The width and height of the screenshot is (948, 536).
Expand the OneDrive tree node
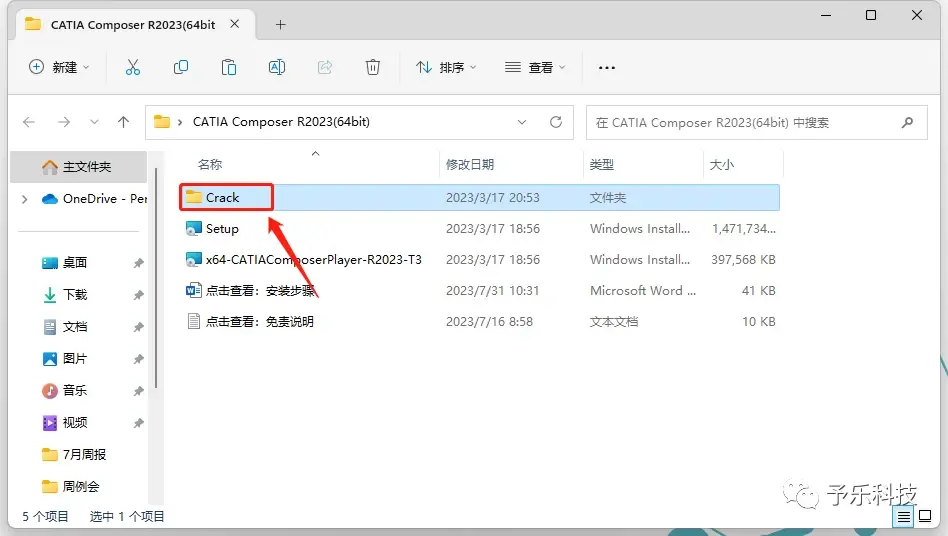click(24, 199)
